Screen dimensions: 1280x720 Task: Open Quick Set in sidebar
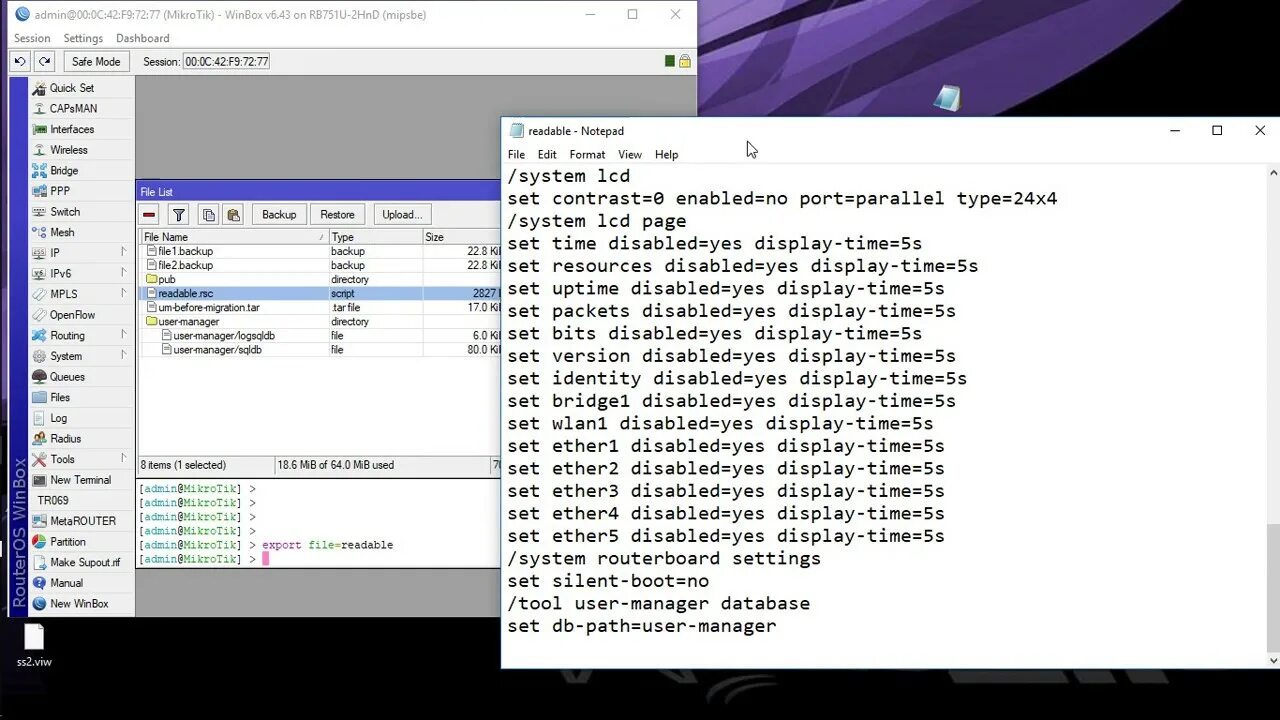pos(72,88)
